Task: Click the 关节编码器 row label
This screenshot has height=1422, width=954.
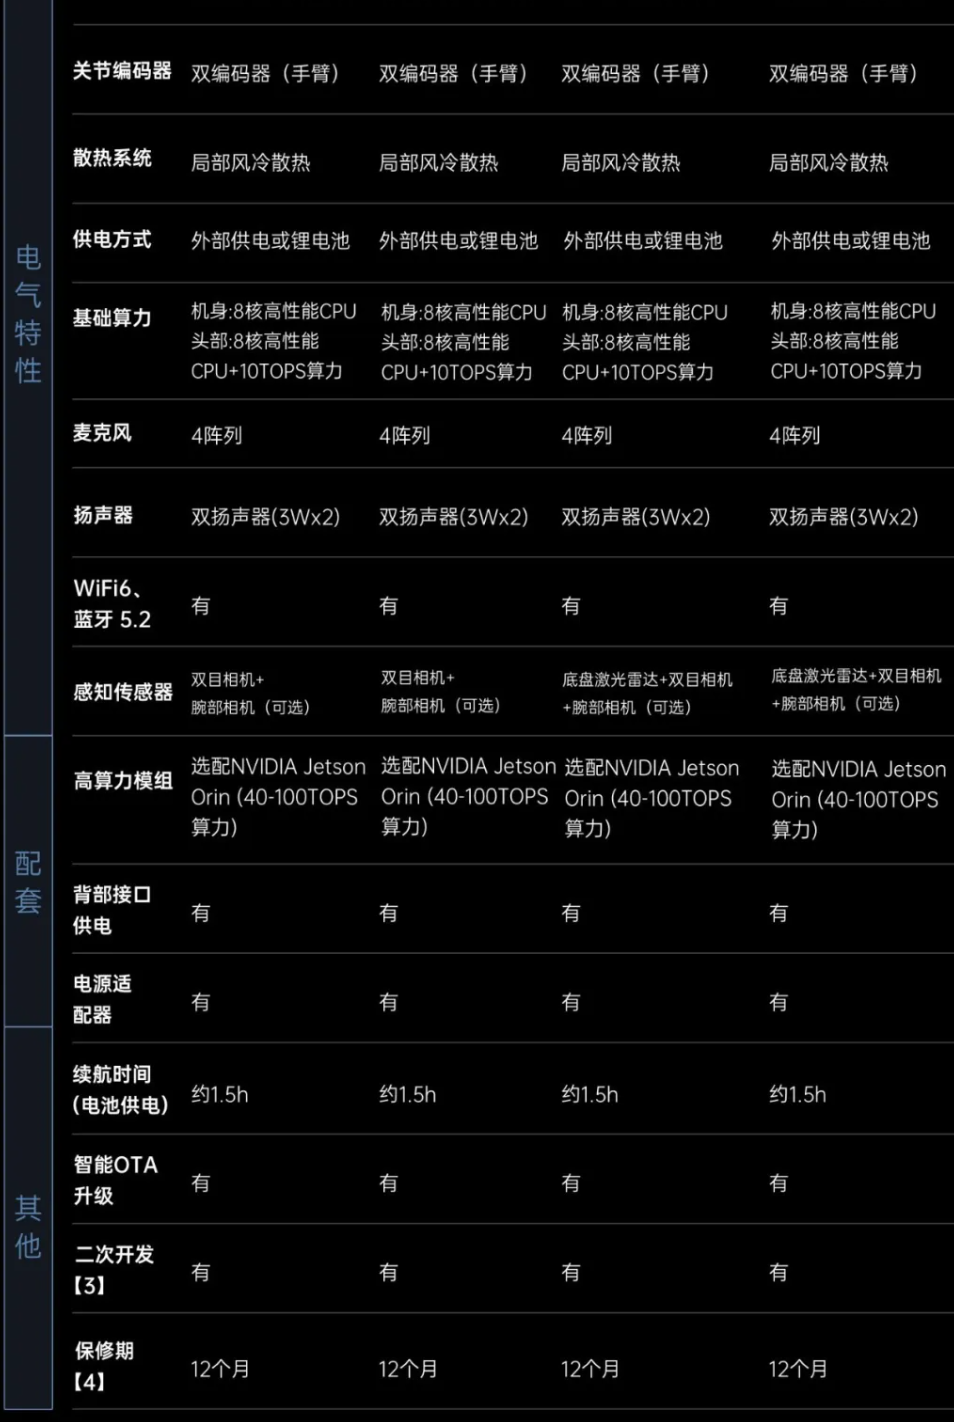Action: pos(122,71)
